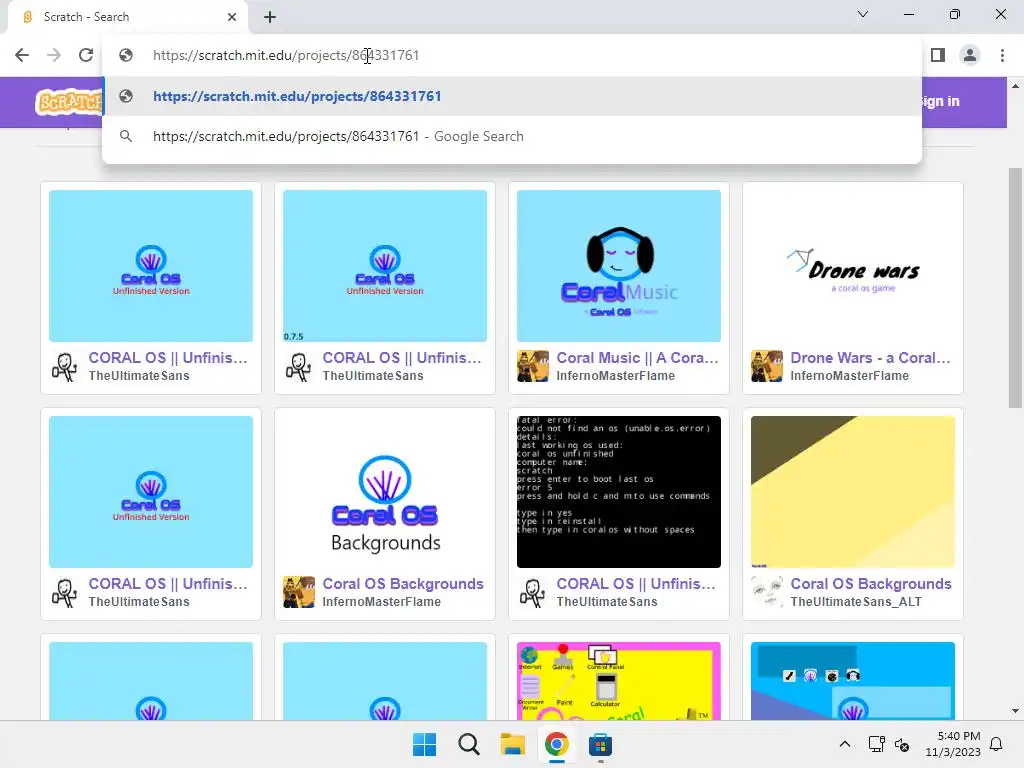Screen dimensions: 1024x768
Task: Click the globe icon in the address bar
Action: 126,55
